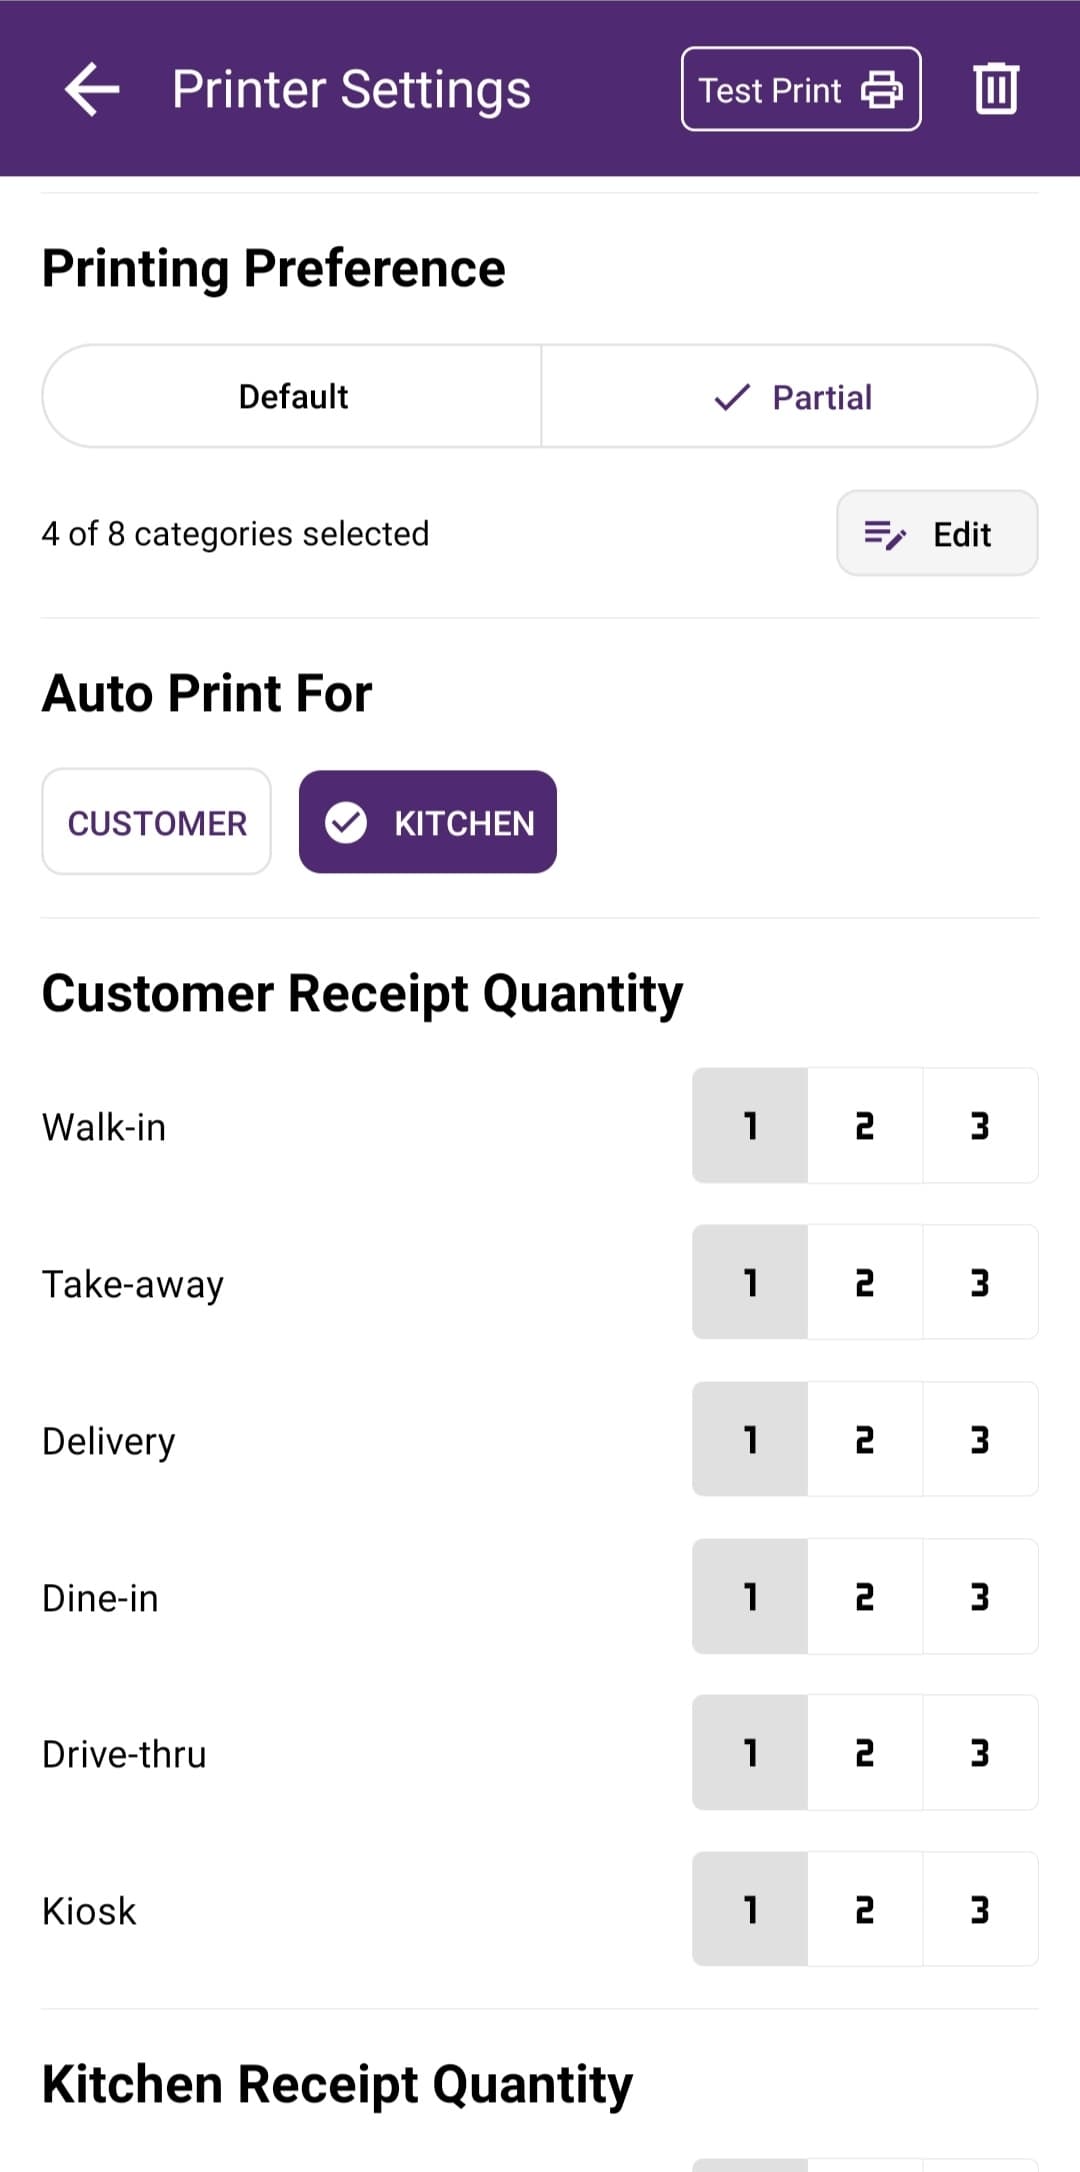Set Walk-in receipt quantity to 2
Viewport: 1080px width, 2172px height.
pyautogui.click(x=865, y=1126)
